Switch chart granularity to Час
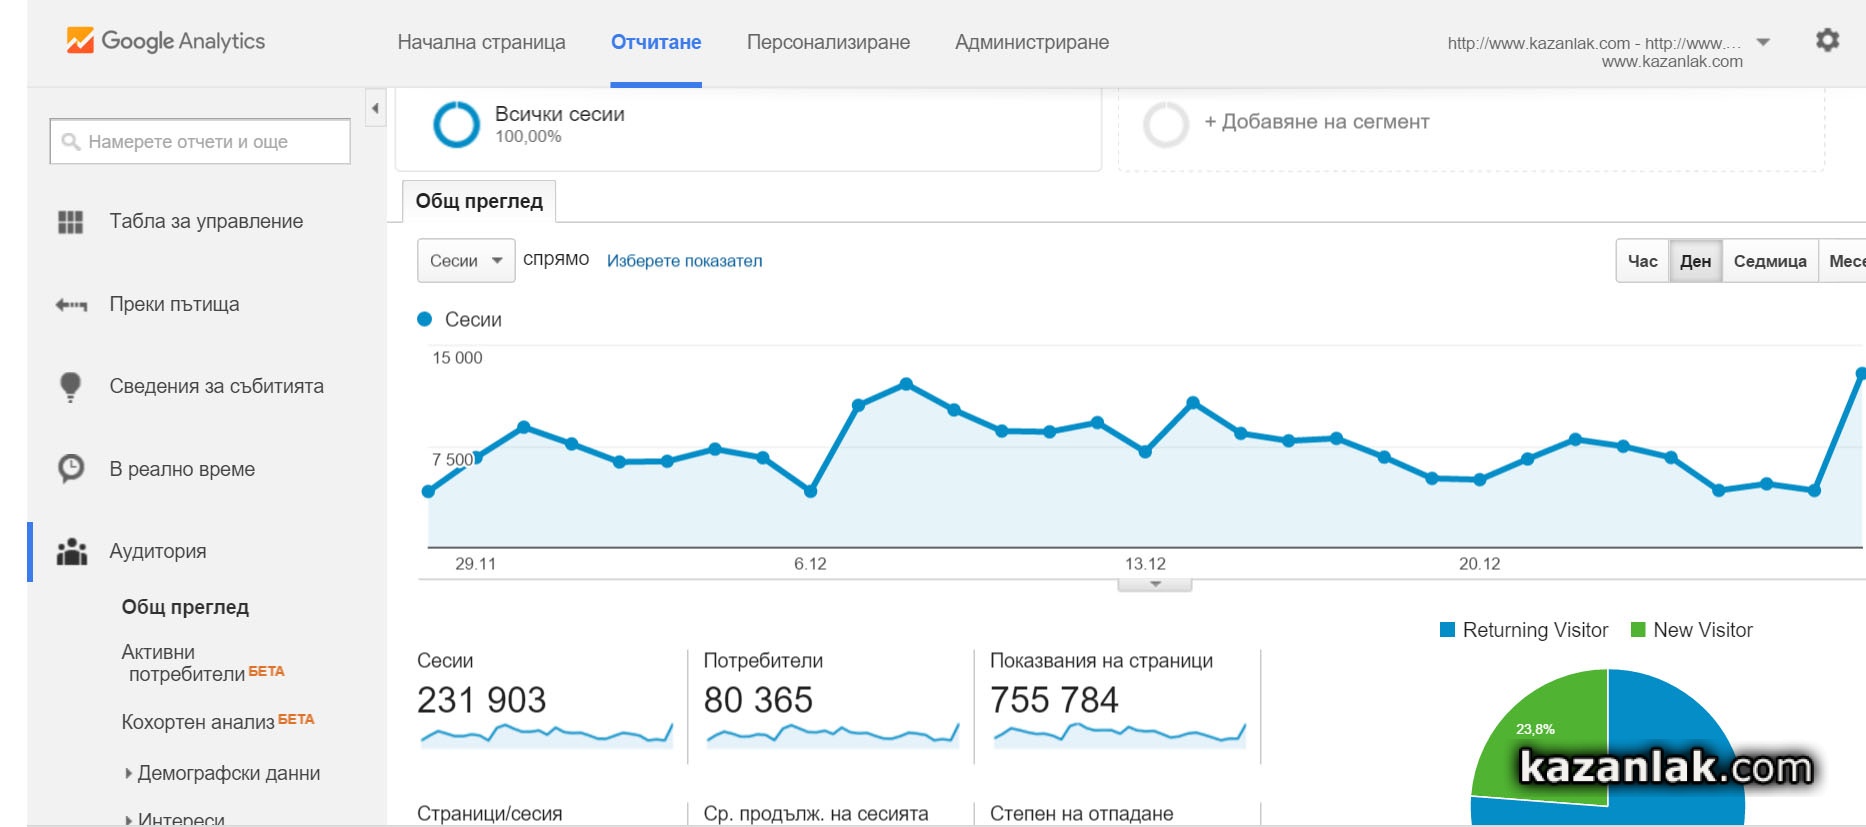Viewport: 1866px width, 827px height. tap(1642, 261)
